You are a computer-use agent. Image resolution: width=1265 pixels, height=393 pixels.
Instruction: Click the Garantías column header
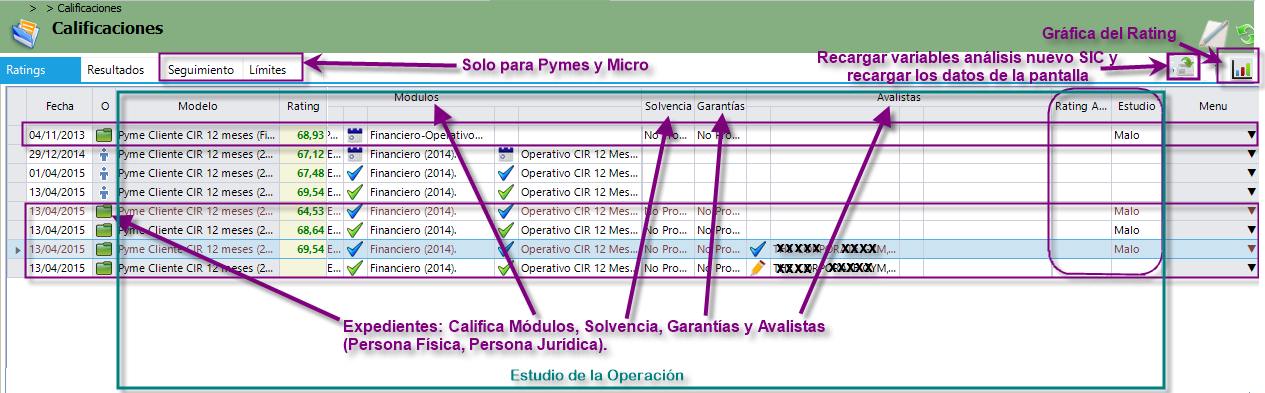pos(720,105)
